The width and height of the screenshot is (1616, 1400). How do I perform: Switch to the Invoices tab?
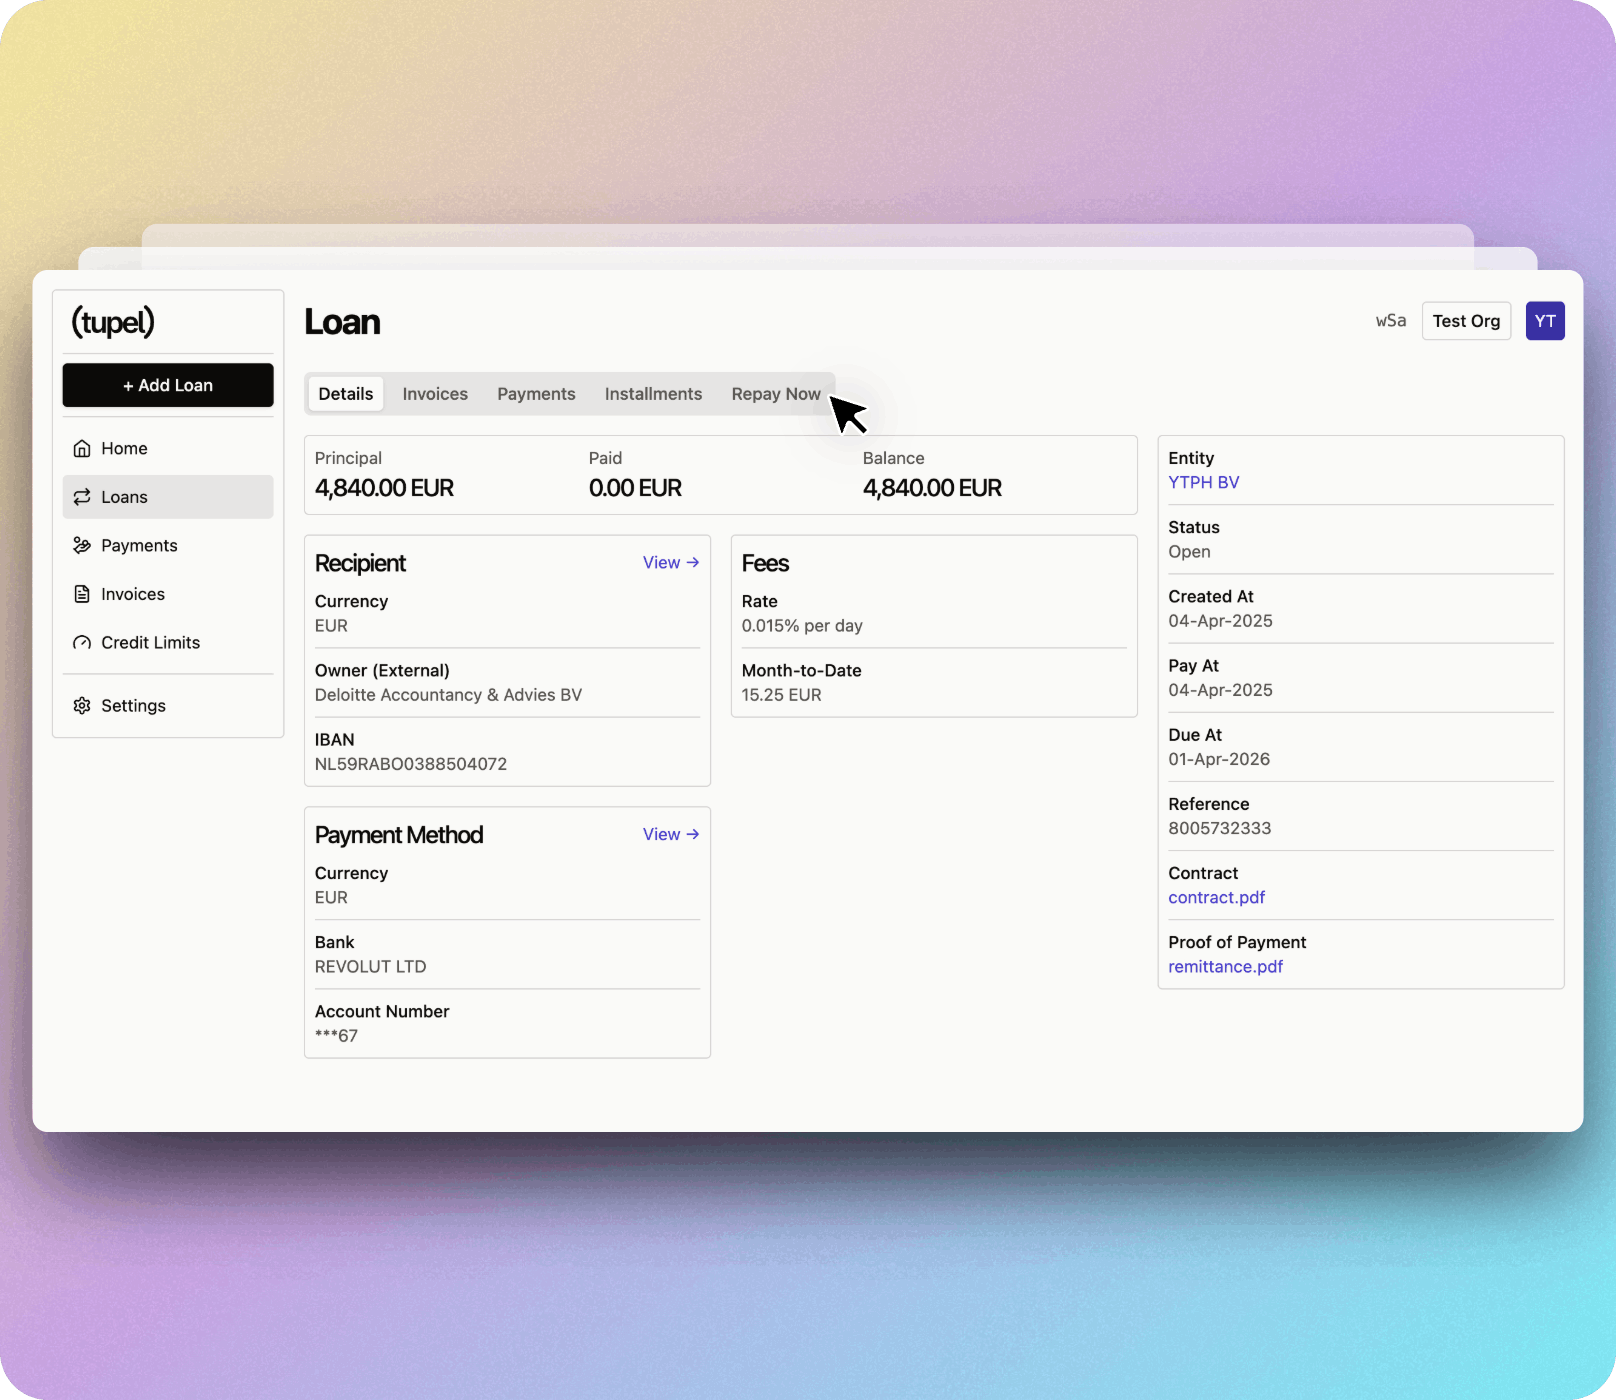(435, 394)
